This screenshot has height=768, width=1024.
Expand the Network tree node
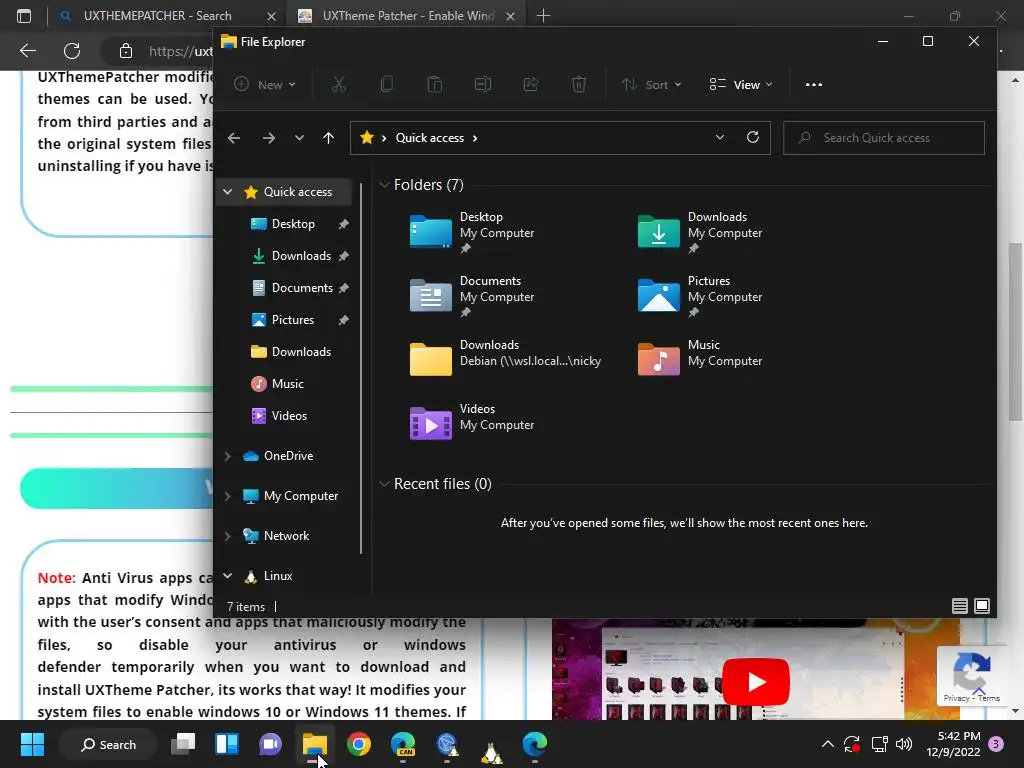[x=227, y=536]
